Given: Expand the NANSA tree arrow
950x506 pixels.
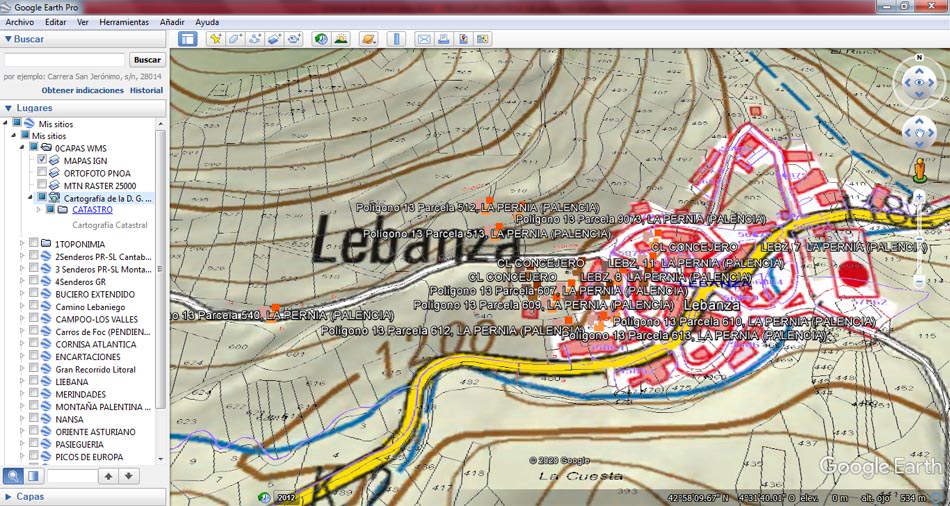Looking at the screenshot, I should [x=22, y=419].
